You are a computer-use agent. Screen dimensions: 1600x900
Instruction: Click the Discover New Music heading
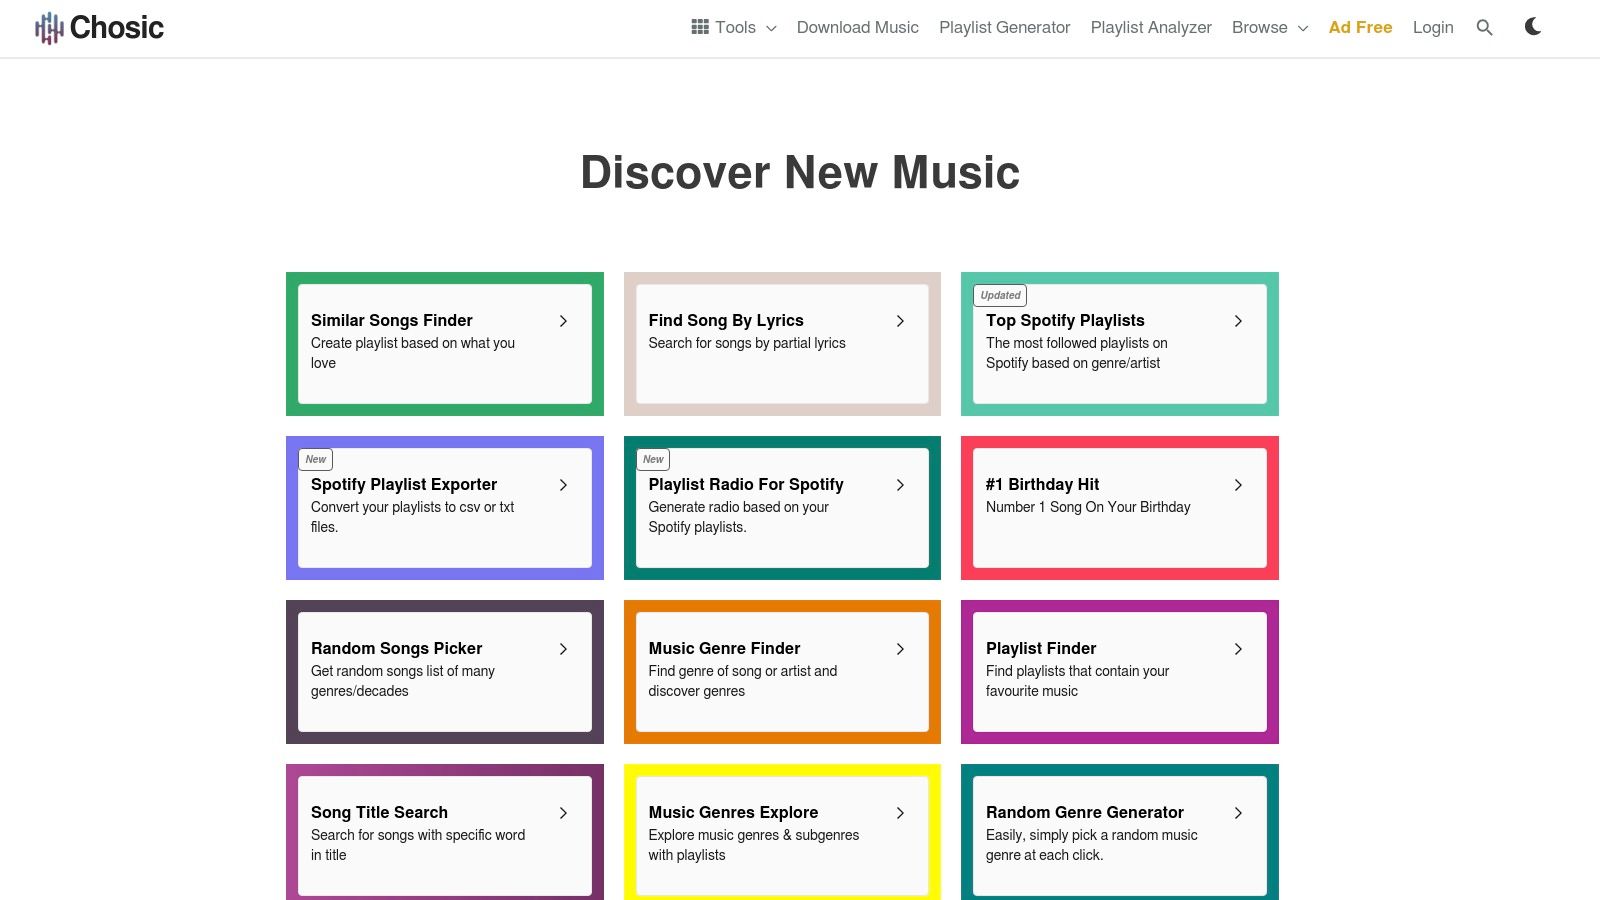click(x=800, y=172)
